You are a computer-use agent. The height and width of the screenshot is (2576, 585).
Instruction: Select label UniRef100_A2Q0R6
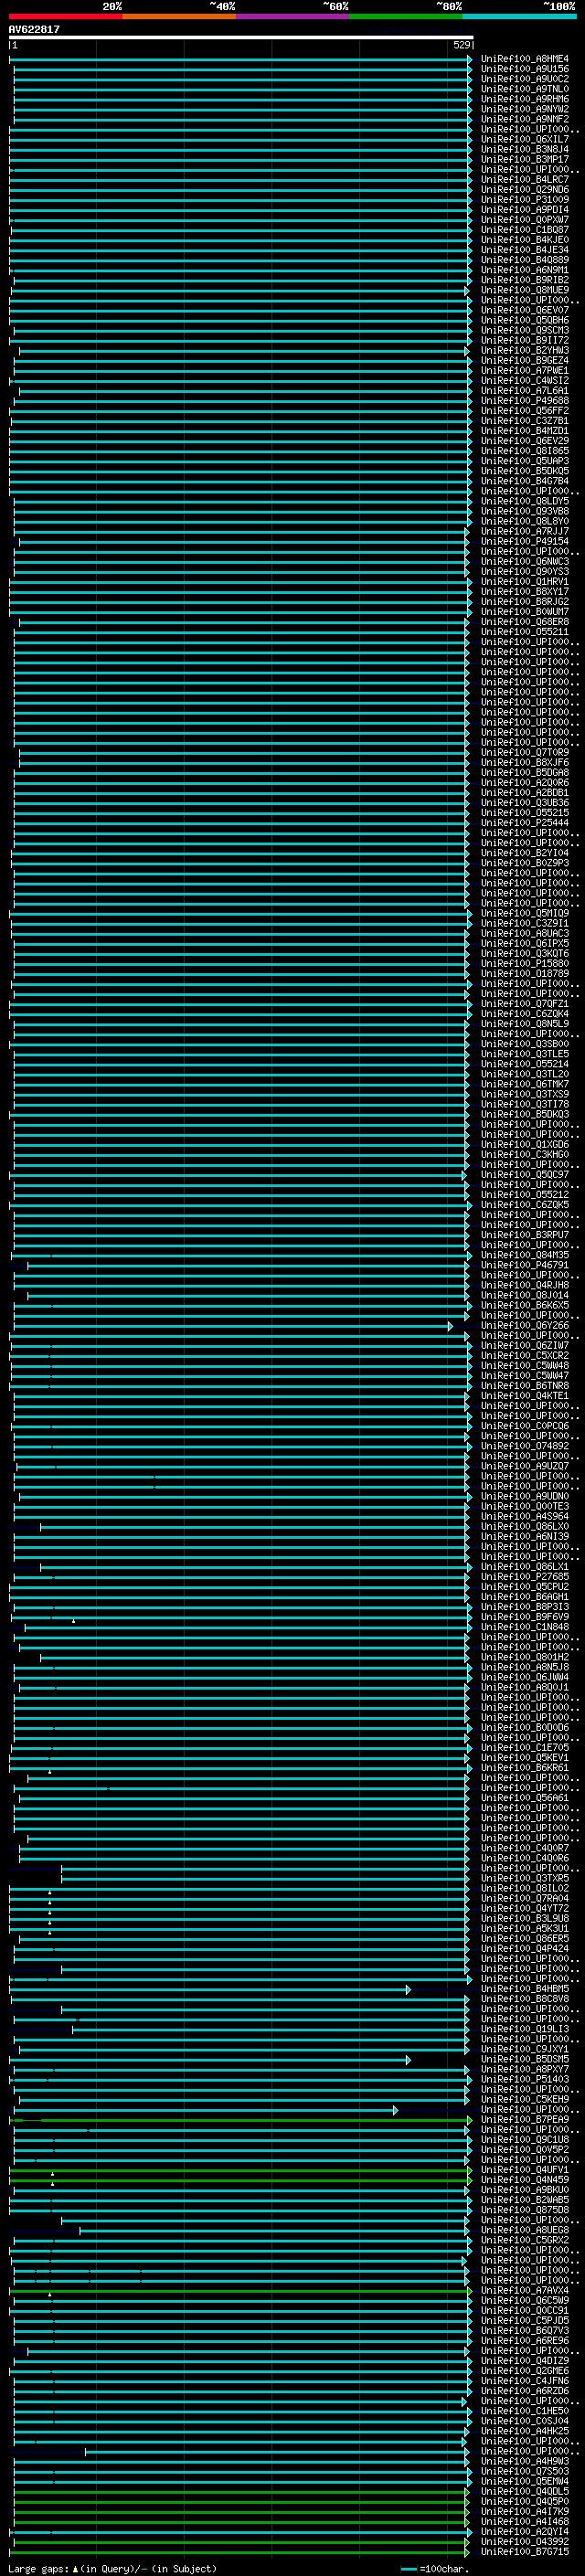(524, 782)
